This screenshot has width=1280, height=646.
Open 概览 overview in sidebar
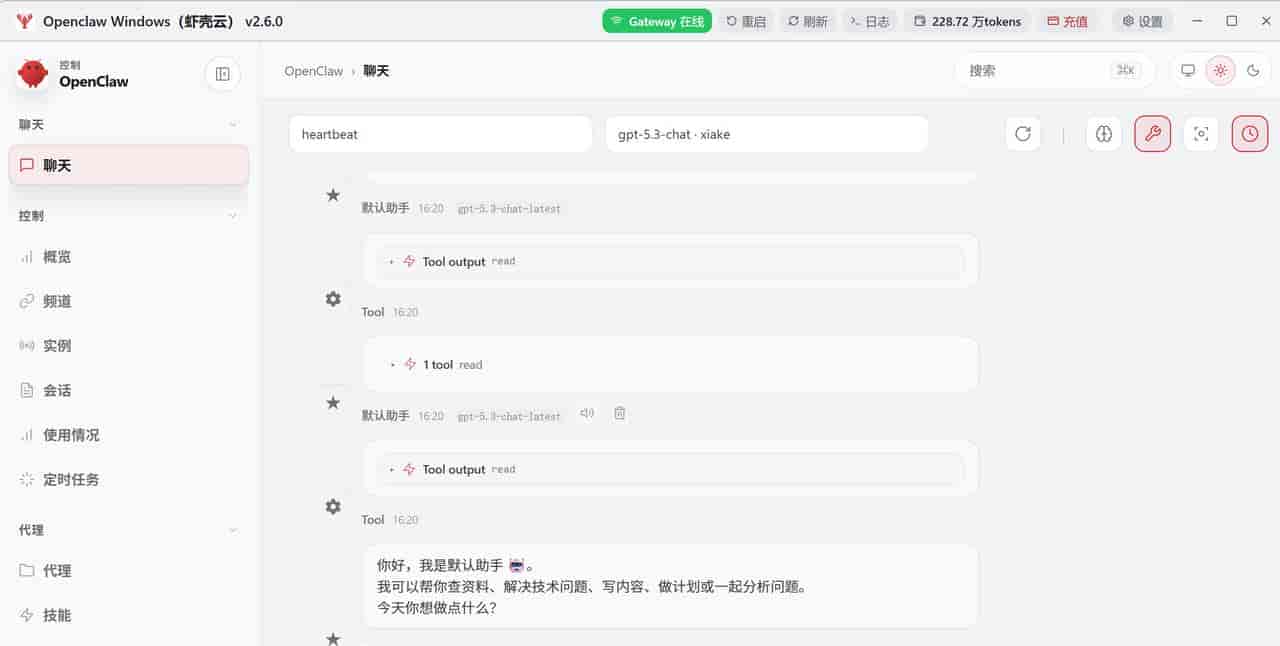point(128,257)
